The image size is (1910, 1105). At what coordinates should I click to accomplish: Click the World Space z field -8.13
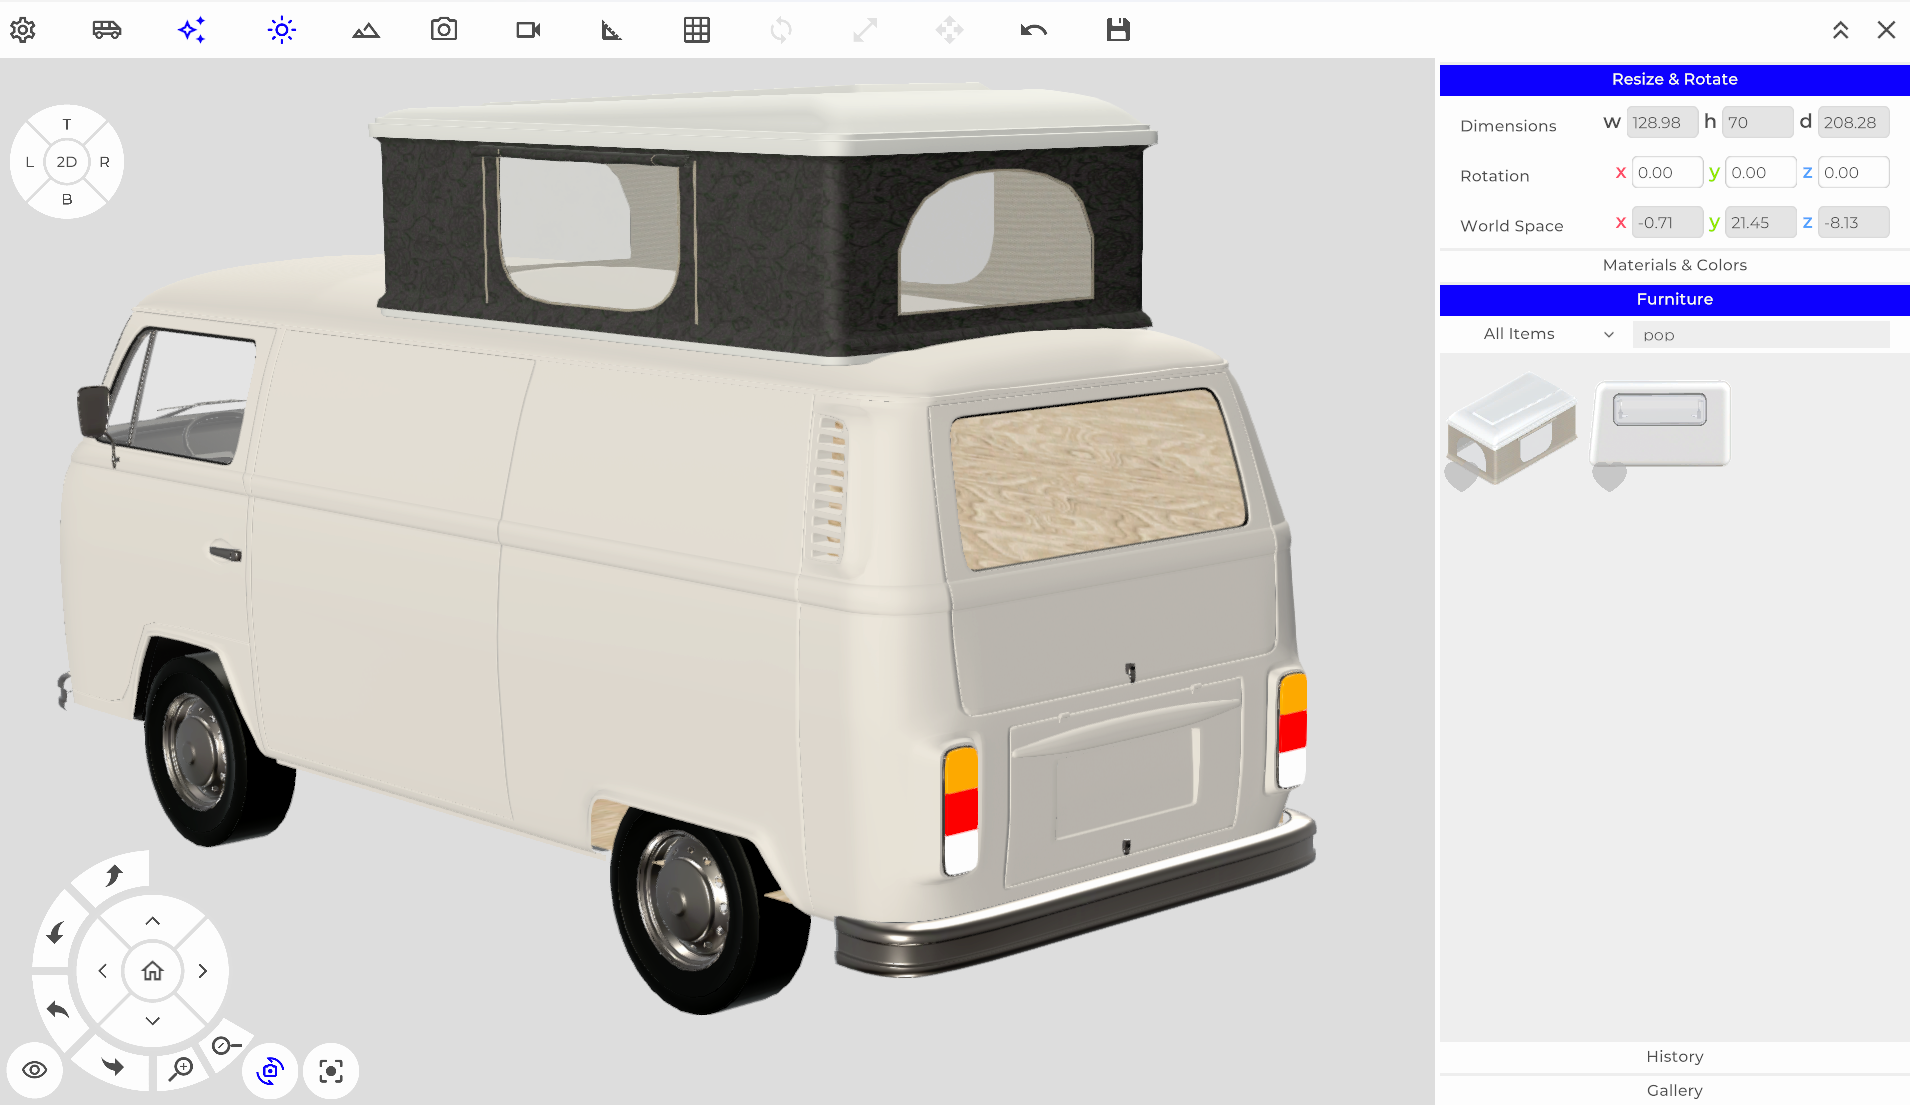(x=1853, y=223)
